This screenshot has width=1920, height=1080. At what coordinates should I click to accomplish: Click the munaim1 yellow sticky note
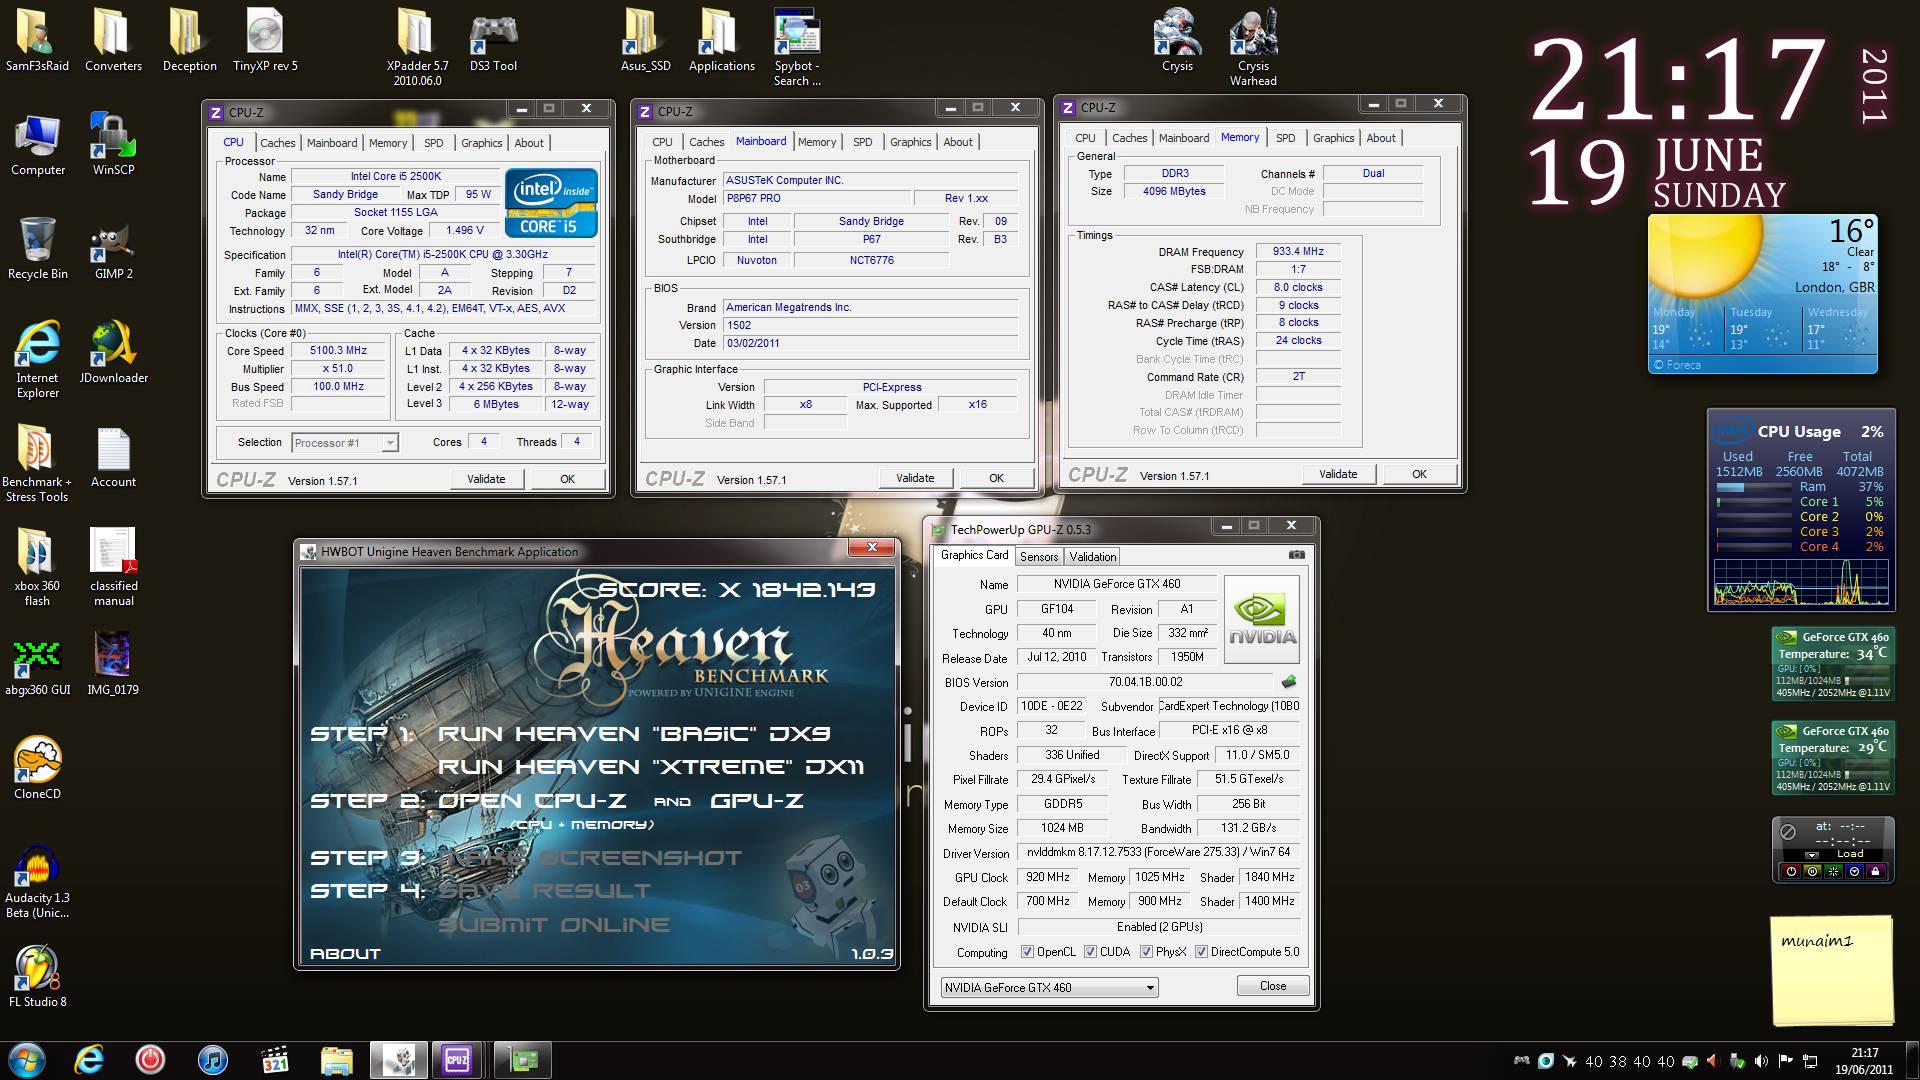coord(1832,970)
